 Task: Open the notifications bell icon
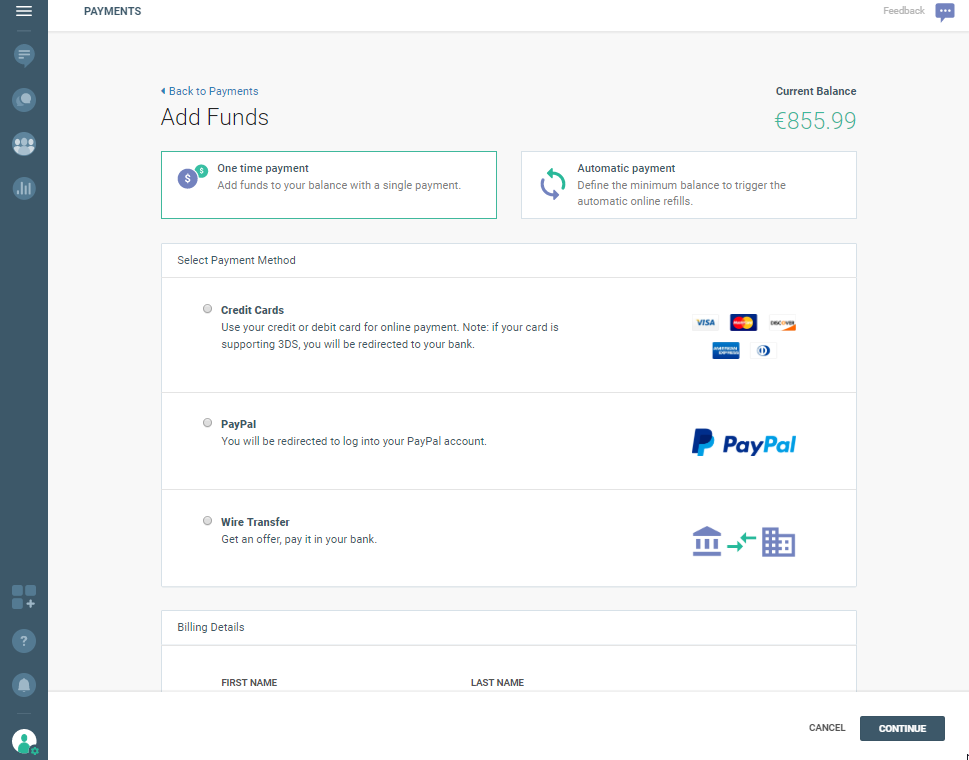[24, 685]
